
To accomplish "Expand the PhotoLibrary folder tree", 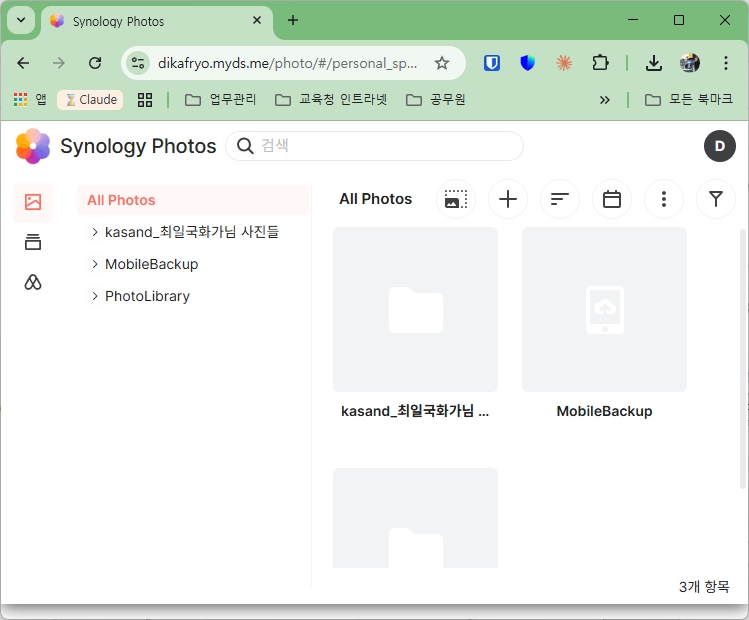I will 95,296.
